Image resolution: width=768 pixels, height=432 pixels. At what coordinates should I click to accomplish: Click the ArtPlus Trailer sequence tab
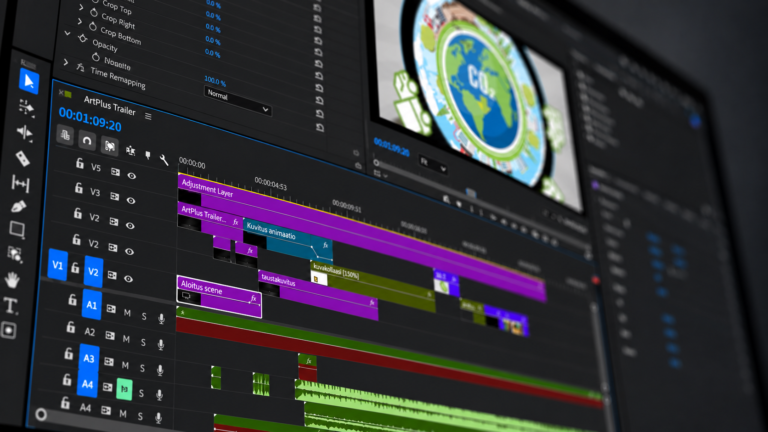point(109,105)
